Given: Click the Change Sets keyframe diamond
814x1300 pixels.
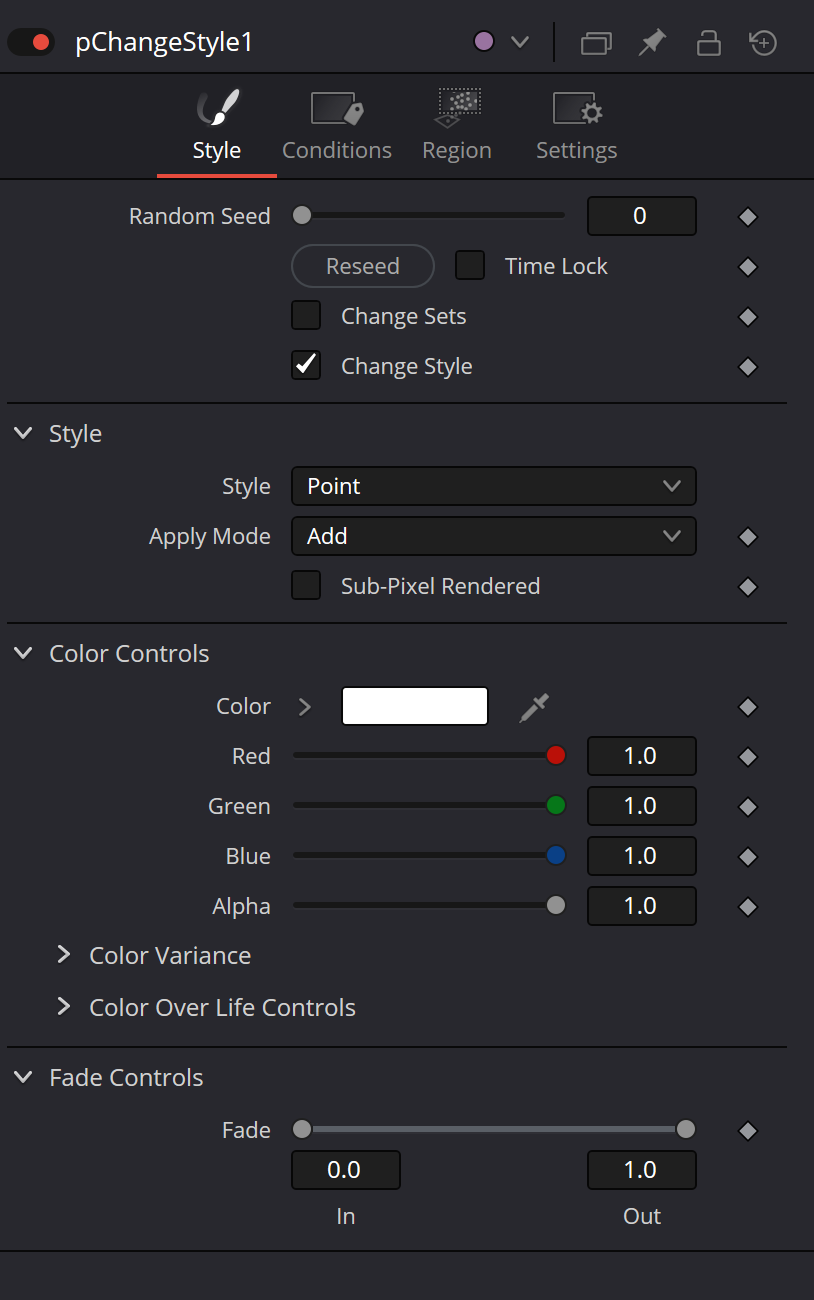Looking at the screenshot, I should (x=747, y=317).
